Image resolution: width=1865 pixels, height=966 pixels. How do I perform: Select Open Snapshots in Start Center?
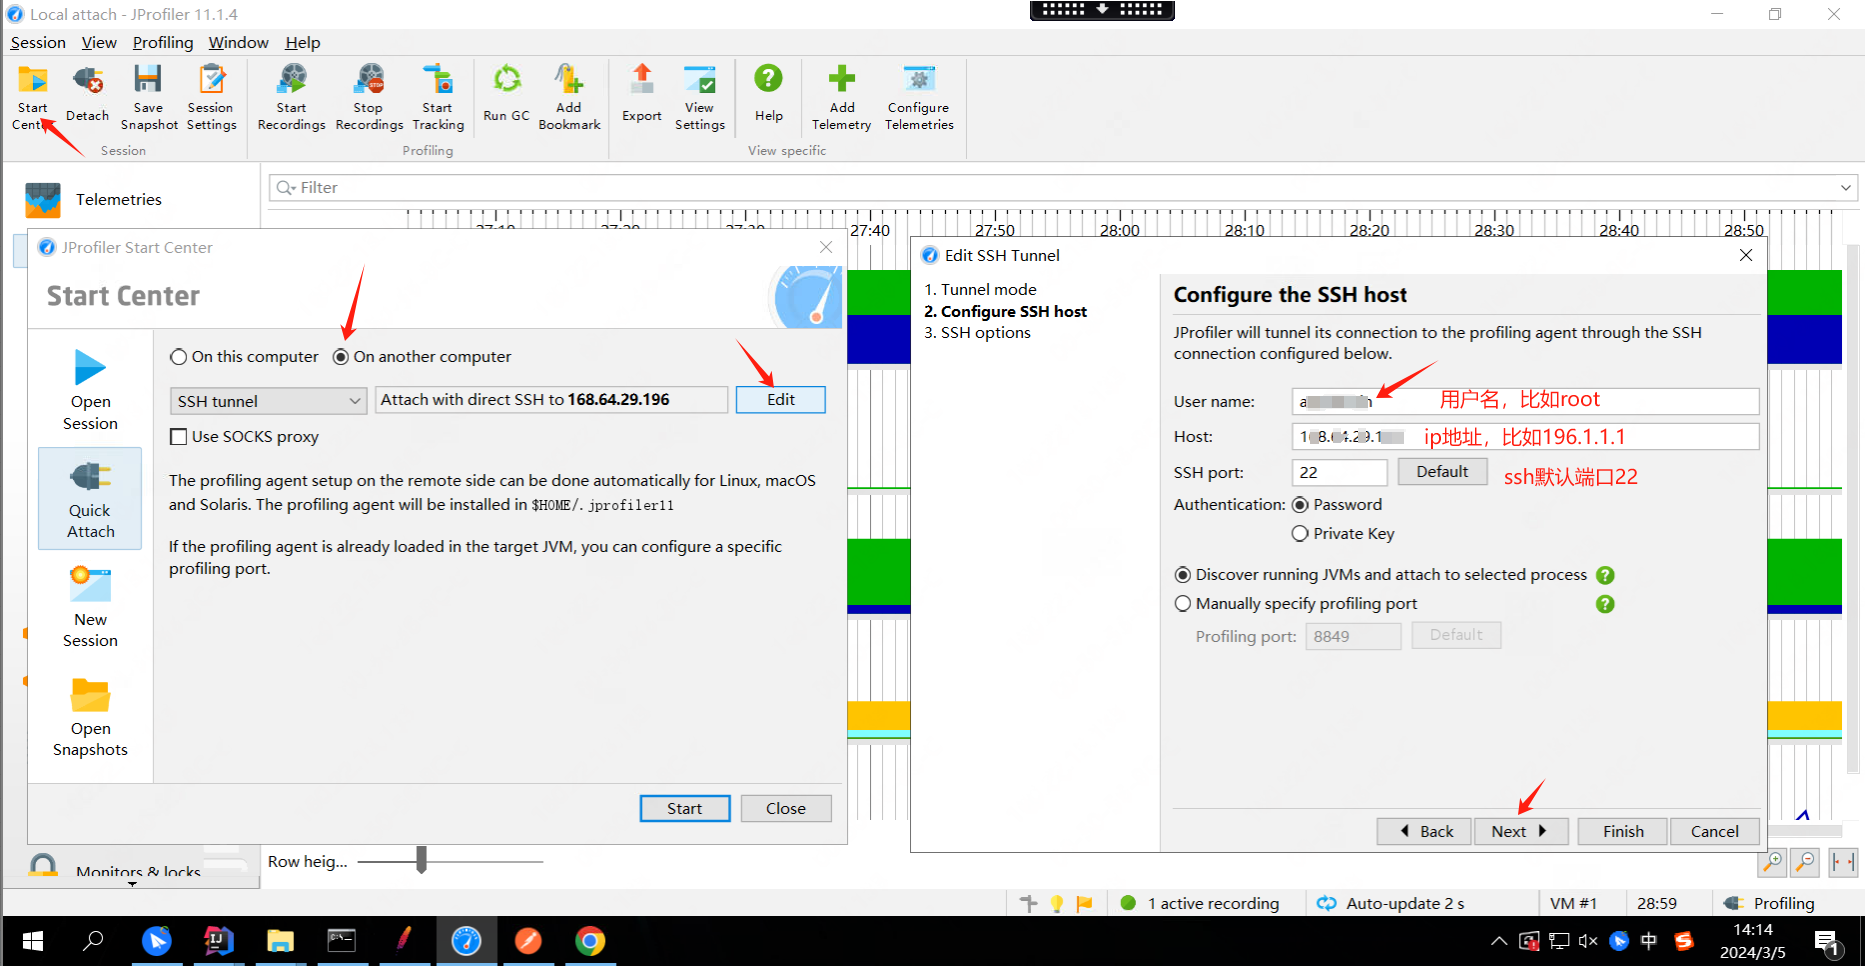pos(90,716)
